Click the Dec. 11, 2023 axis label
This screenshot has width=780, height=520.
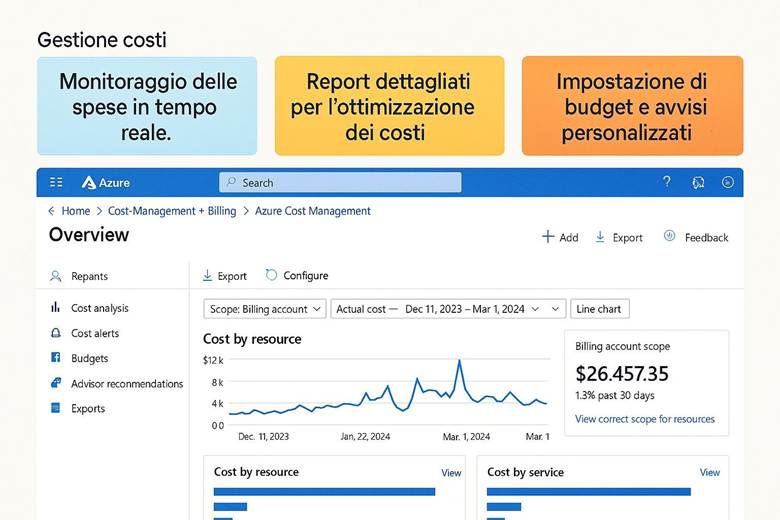(x=263, y=436)
